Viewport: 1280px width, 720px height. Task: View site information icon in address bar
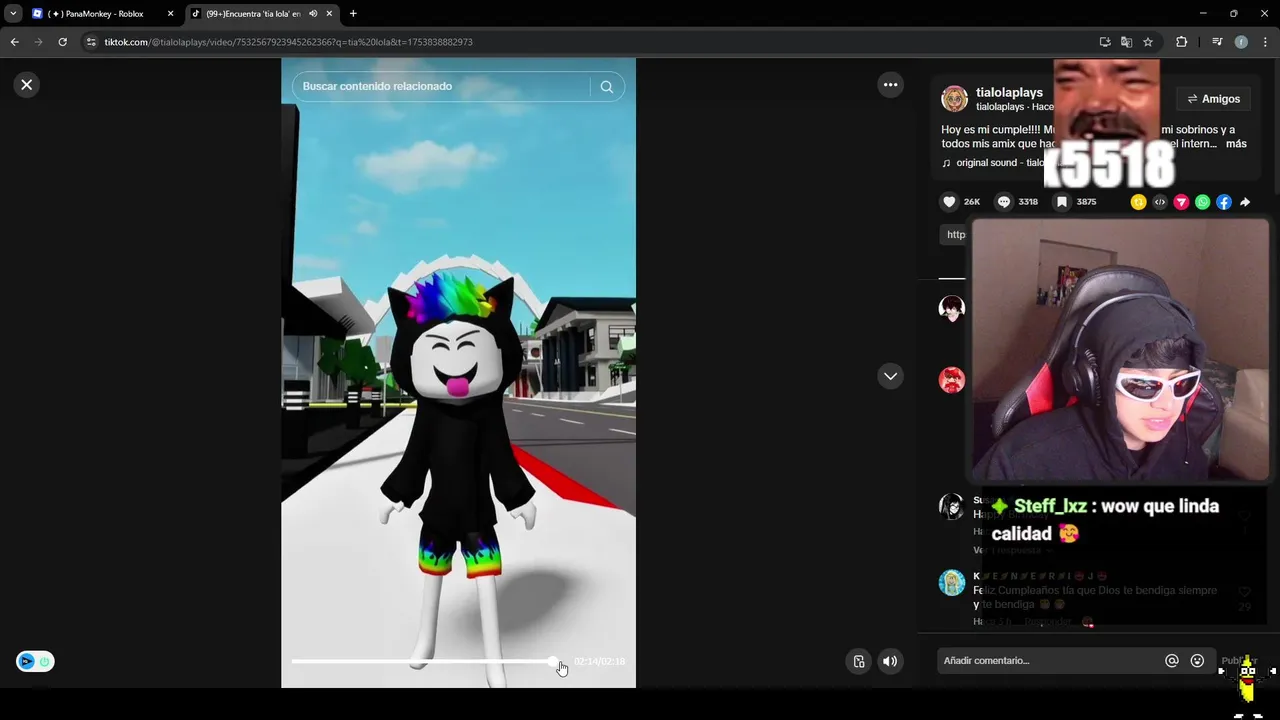click(x=92, y=42)
